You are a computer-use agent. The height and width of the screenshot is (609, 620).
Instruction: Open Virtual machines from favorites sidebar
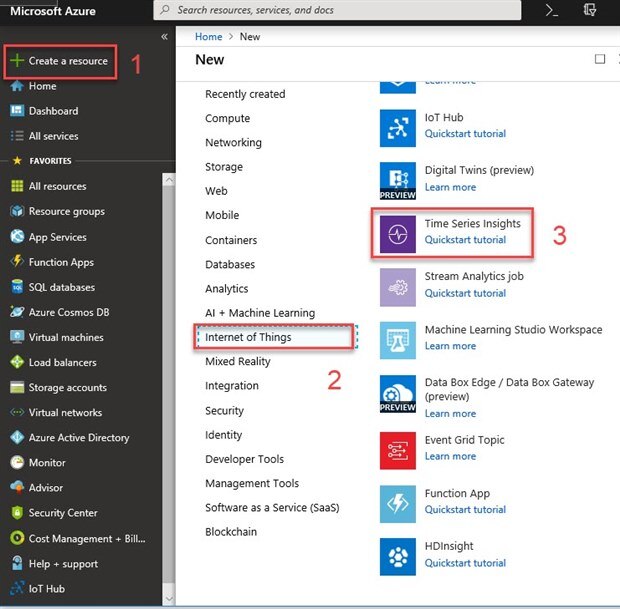point(66,338)
